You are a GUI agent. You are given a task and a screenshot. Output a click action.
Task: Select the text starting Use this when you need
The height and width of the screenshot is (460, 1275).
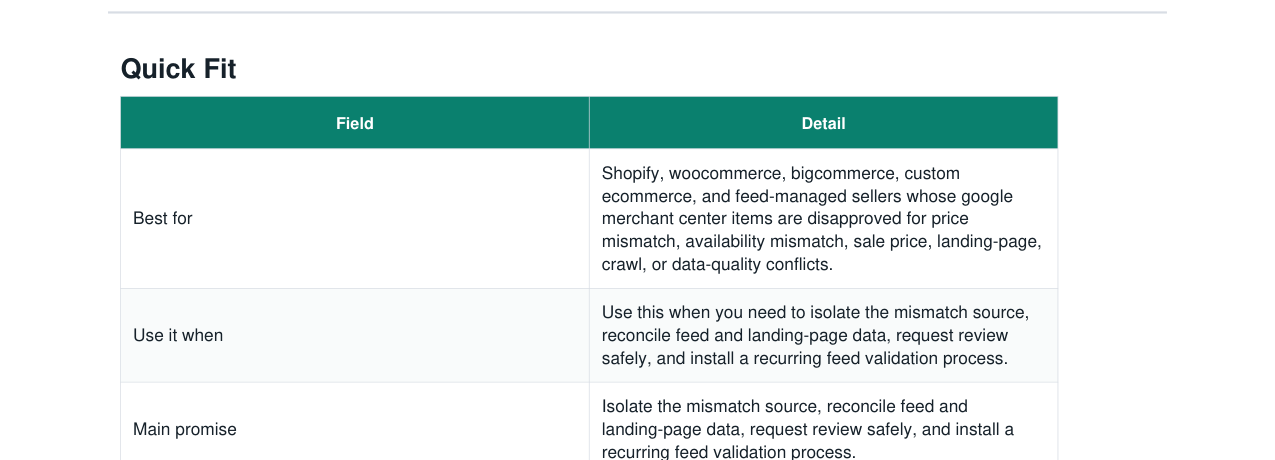pyautogui.click(x=815, y=335)
